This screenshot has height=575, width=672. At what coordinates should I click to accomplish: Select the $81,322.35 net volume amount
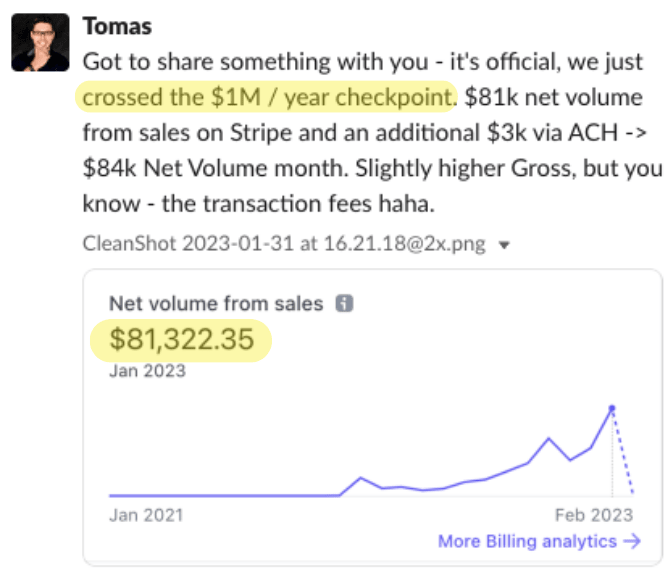click(182, 340)
